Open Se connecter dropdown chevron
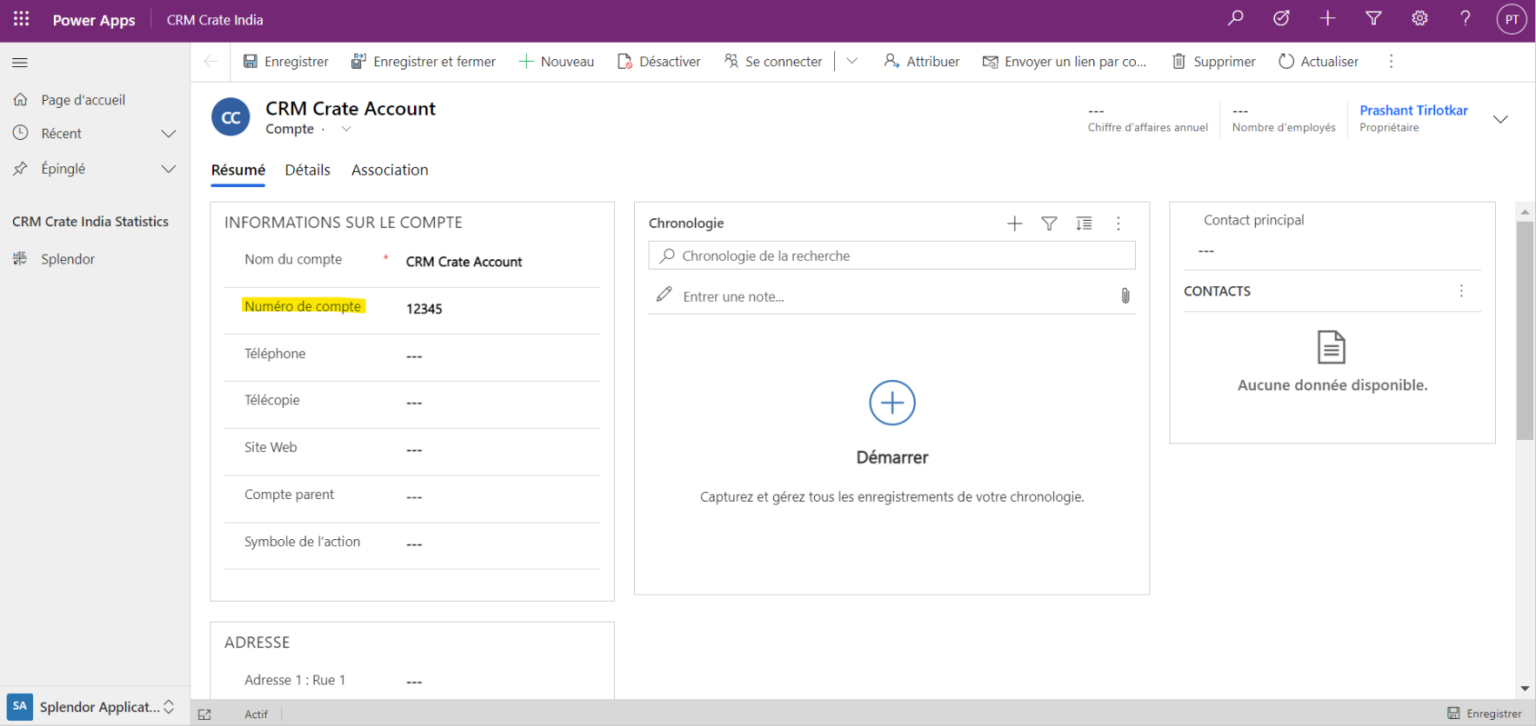 (x=851, y=61)
